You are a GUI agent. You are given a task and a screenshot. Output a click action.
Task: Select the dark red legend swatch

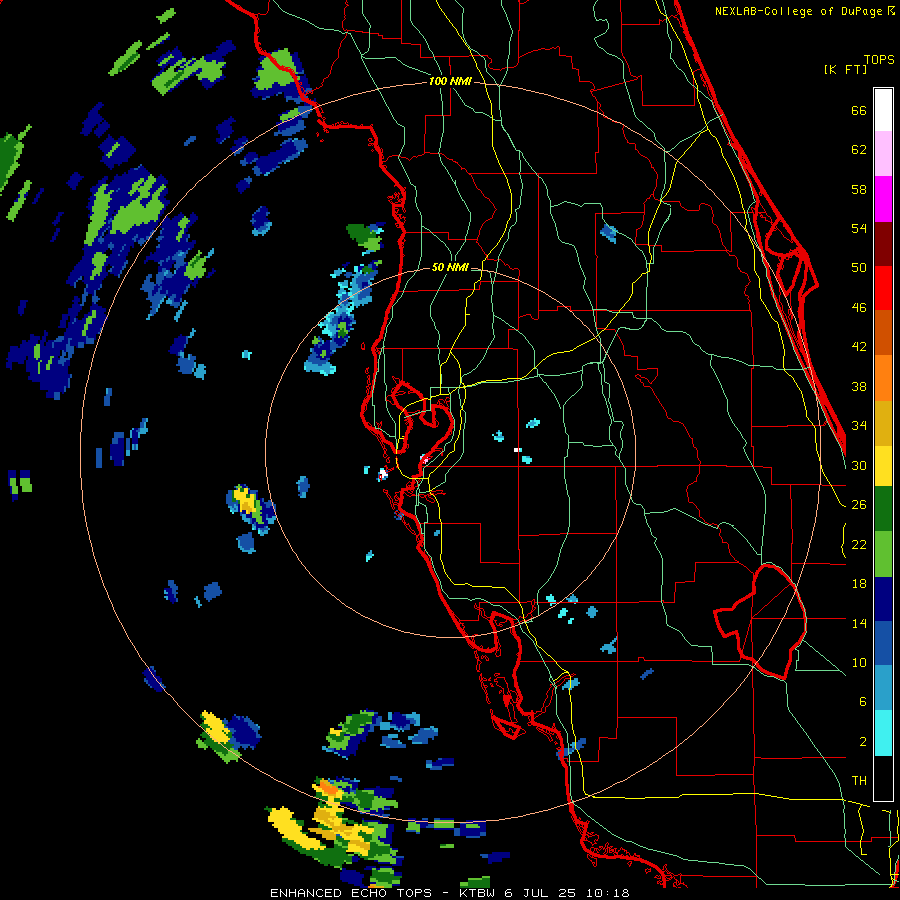click(x=883, y=243)
